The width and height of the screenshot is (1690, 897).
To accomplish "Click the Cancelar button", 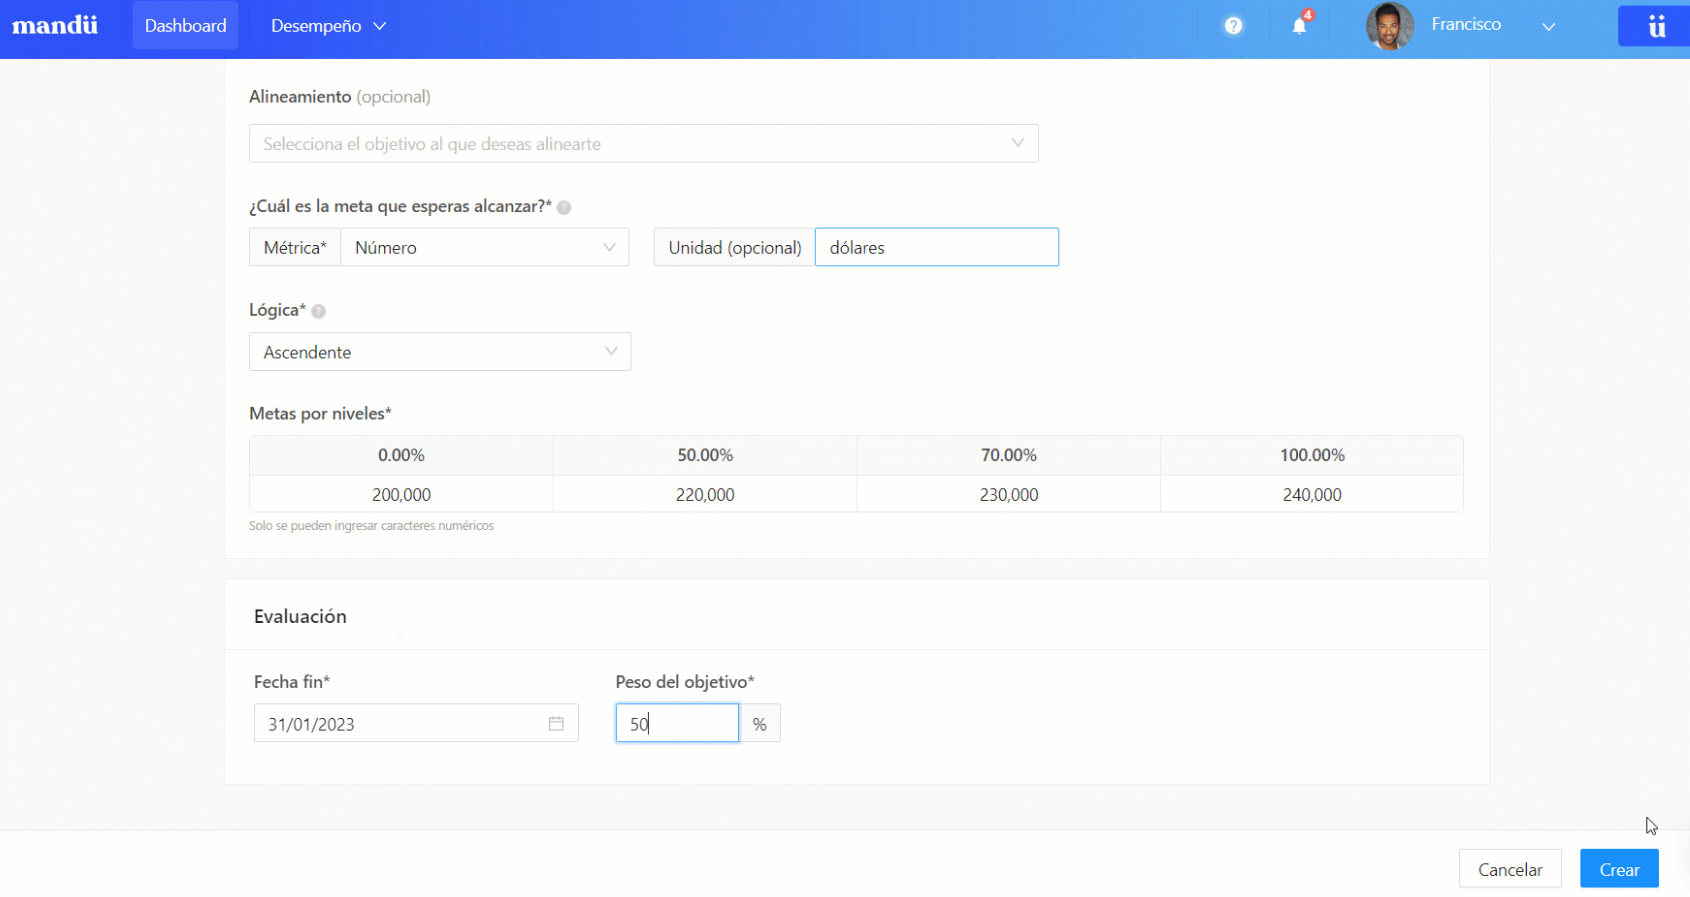I will [1510, 869].
